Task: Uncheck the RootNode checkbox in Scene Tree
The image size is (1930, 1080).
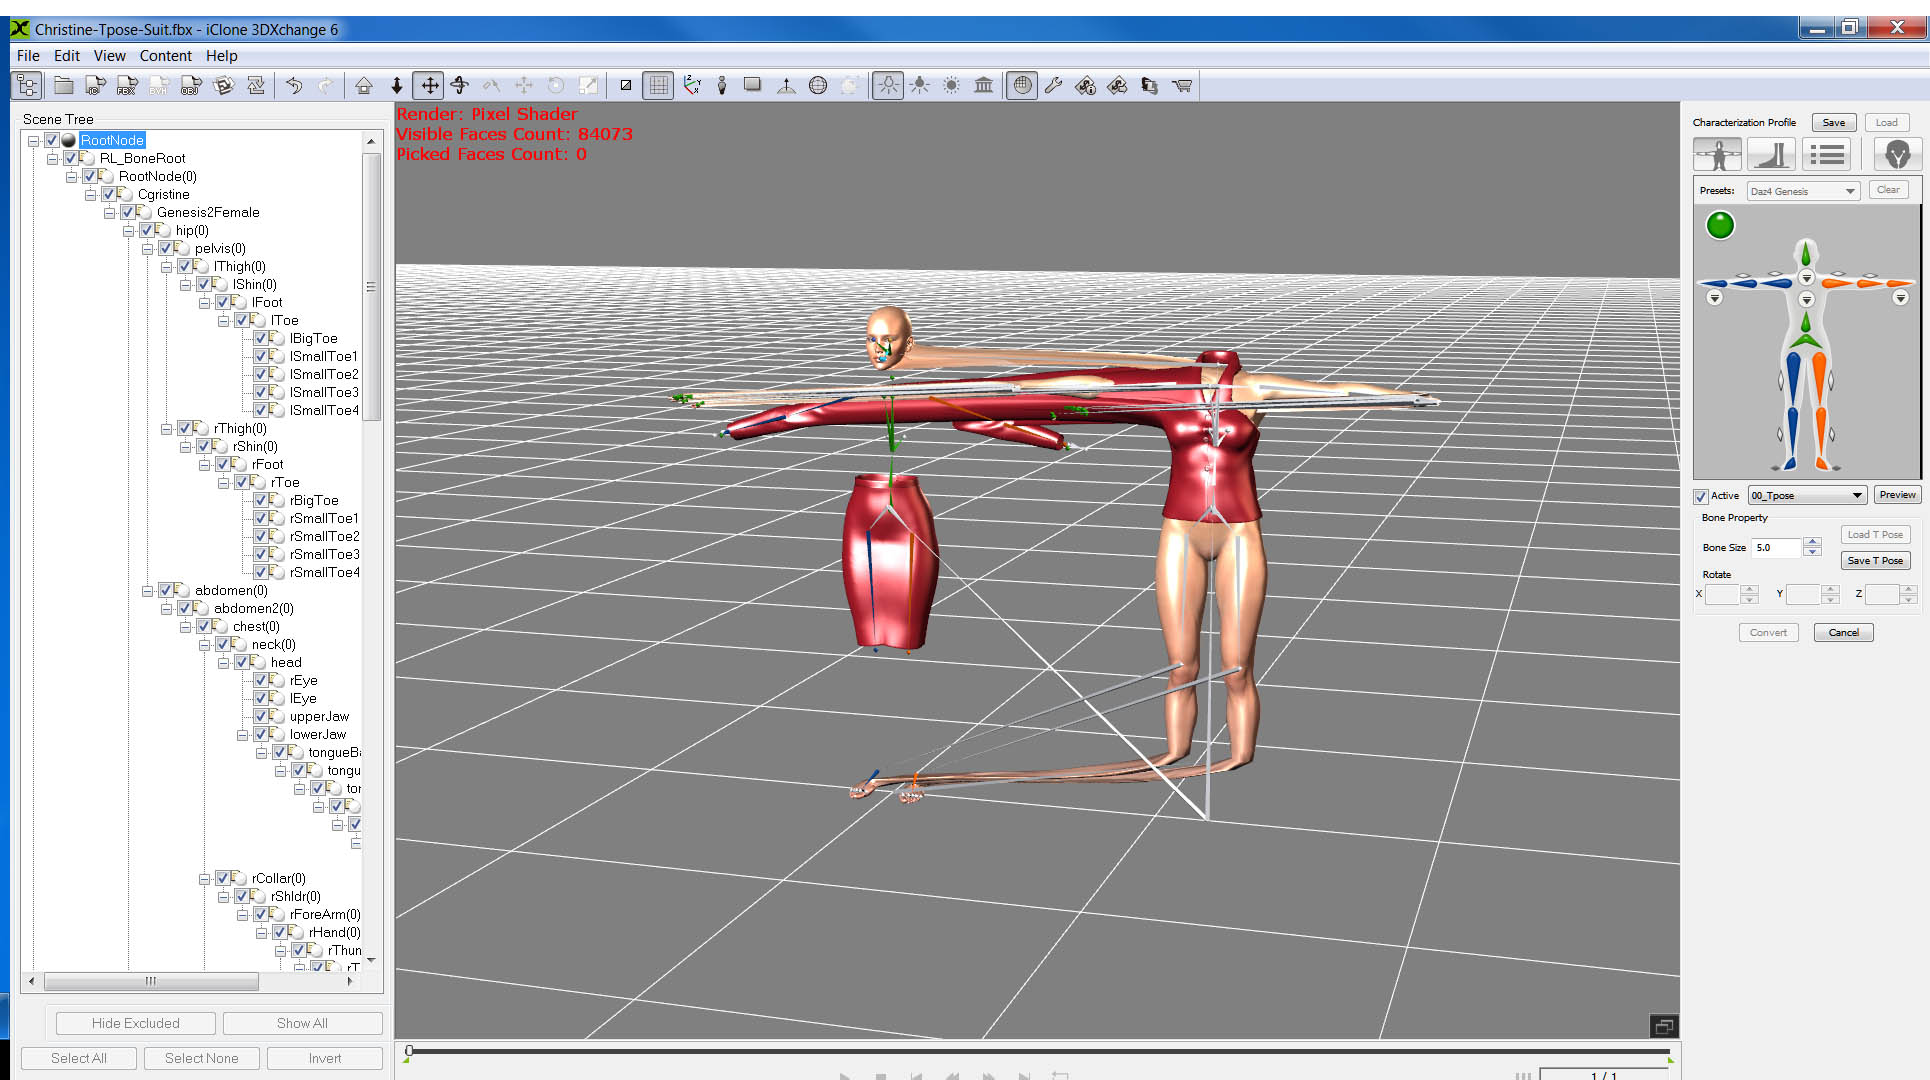Action: pyautogui.click(x=52, y=140)
